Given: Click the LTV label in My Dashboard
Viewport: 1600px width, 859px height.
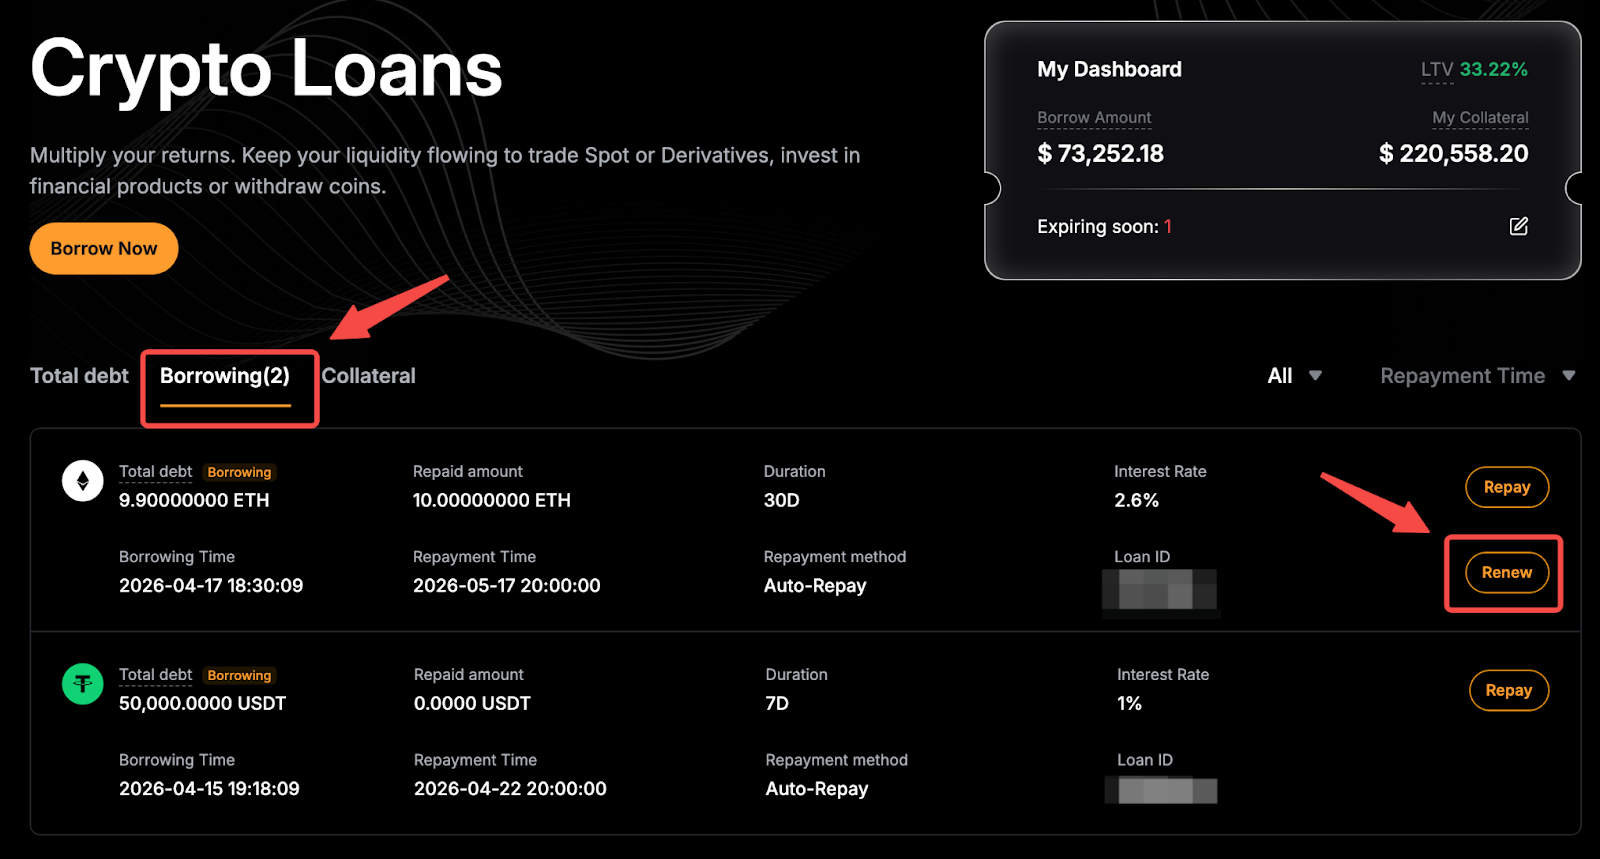Looking at the screenshot, I should (x=1436, y=70).
